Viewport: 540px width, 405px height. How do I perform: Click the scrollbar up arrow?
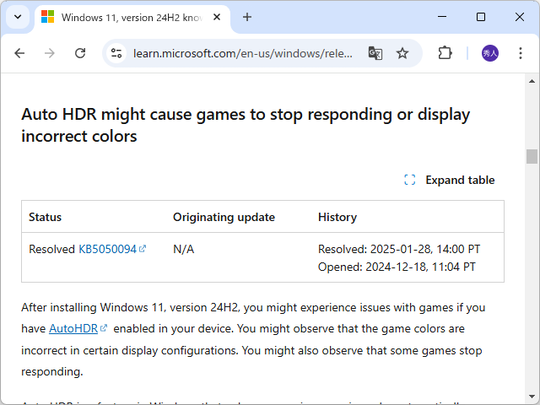[x=532, y=82]
